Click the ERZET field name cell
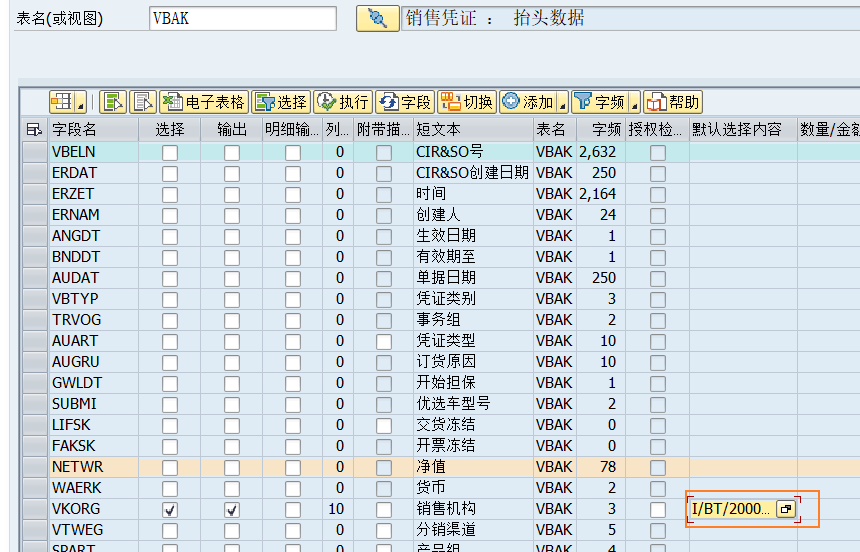 click(x=93, y=194)
